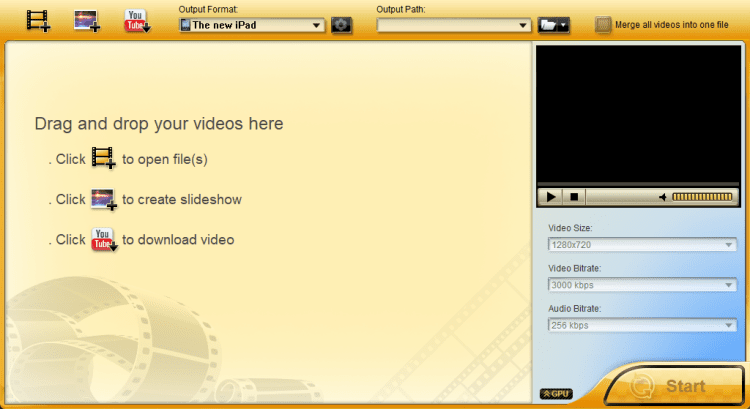Viewport: 750px width, 409px height.
Task: Click the YouTube download toolbar icon
Action: coord(137,21)
